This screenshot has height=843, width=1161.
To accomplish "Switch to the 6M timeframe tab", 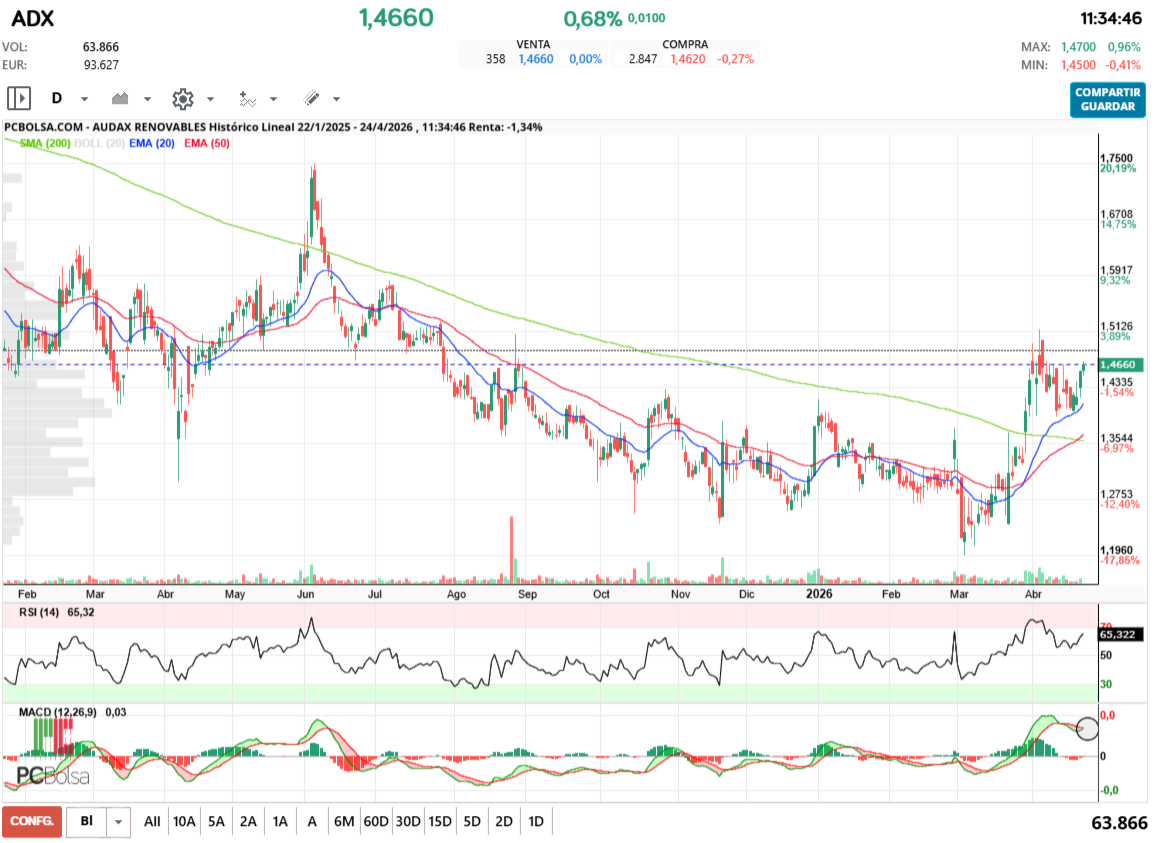I will (x=345, y=821).
